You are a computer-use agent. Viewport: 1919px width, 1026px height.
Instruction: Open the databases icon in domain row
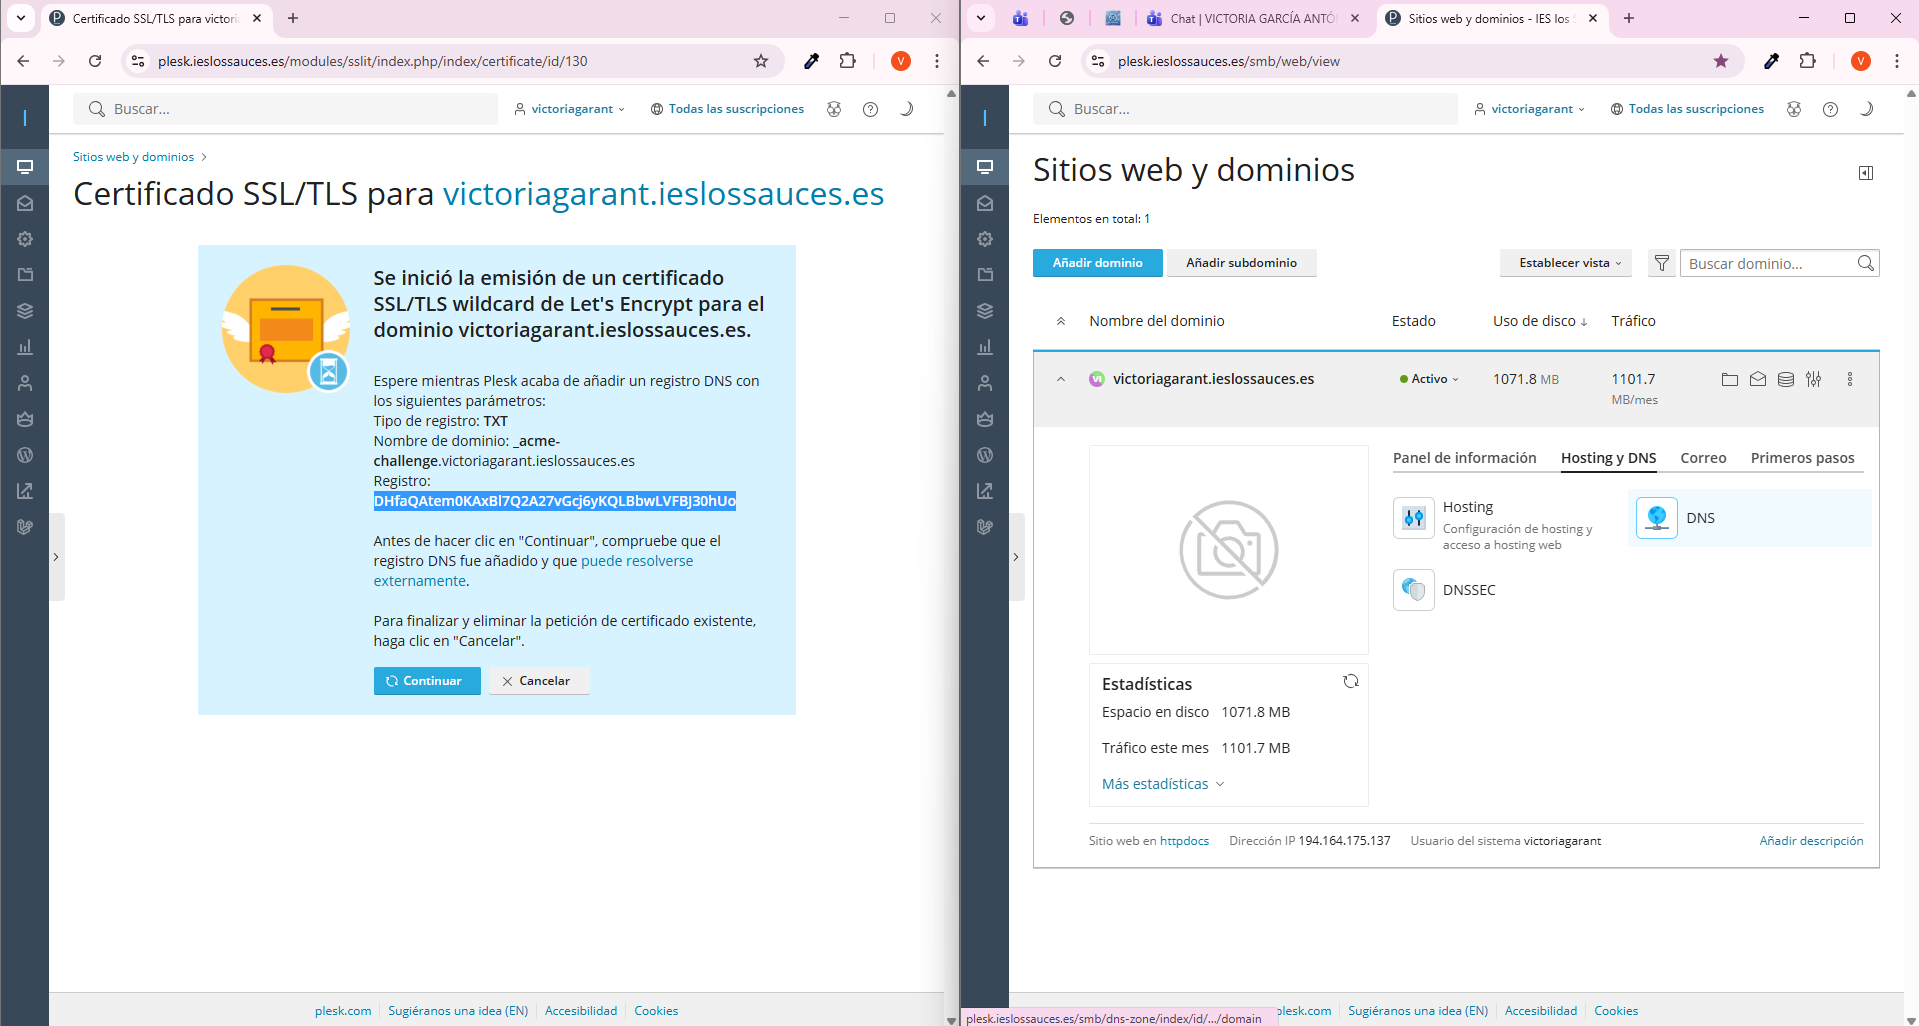(1785, 379)
